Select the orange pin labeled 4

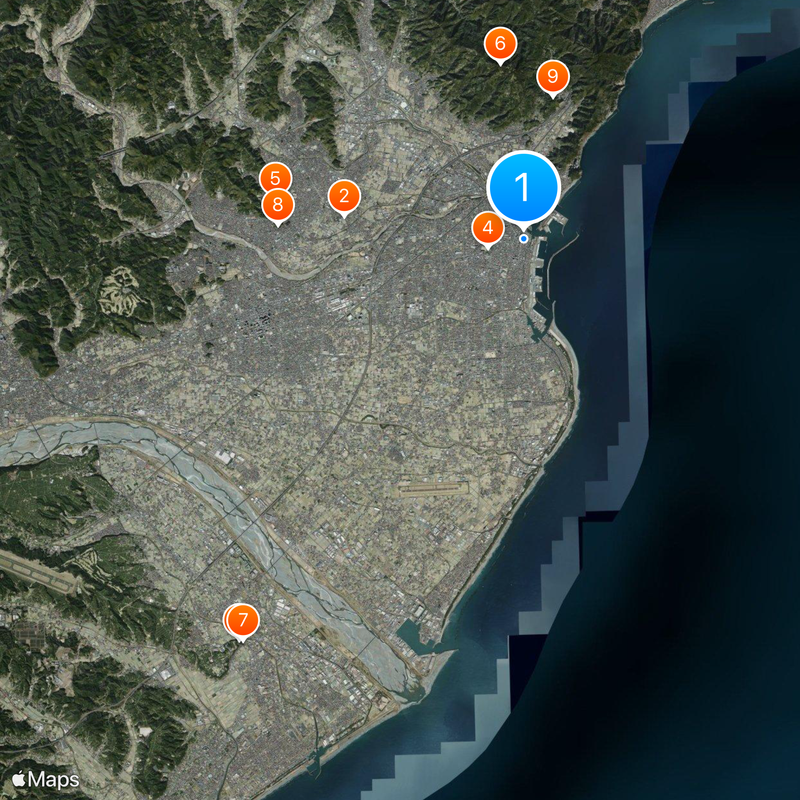coord(487,228)
